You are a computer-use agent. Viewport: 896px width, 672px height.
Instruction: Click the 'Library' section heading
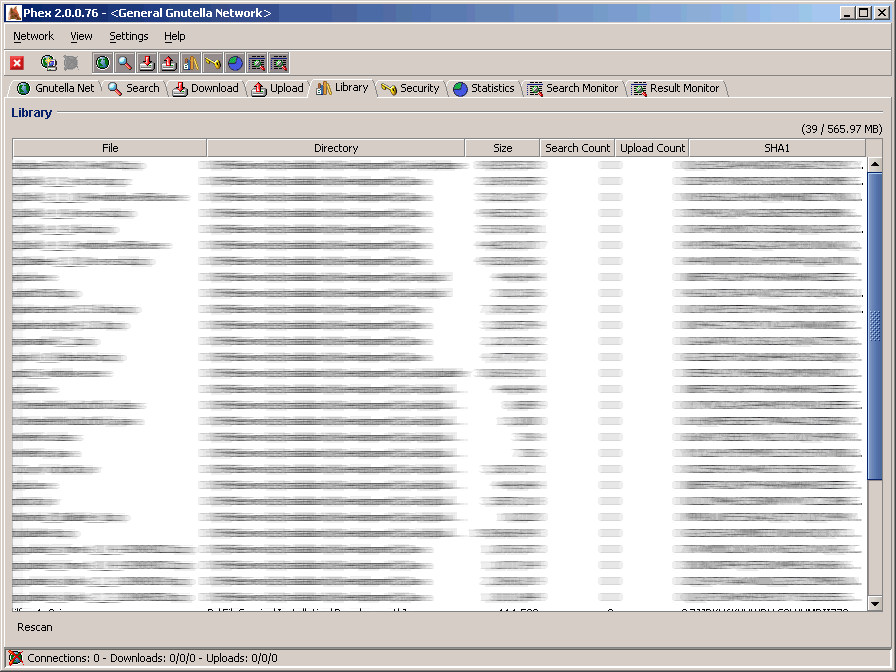tap(31, 113)
